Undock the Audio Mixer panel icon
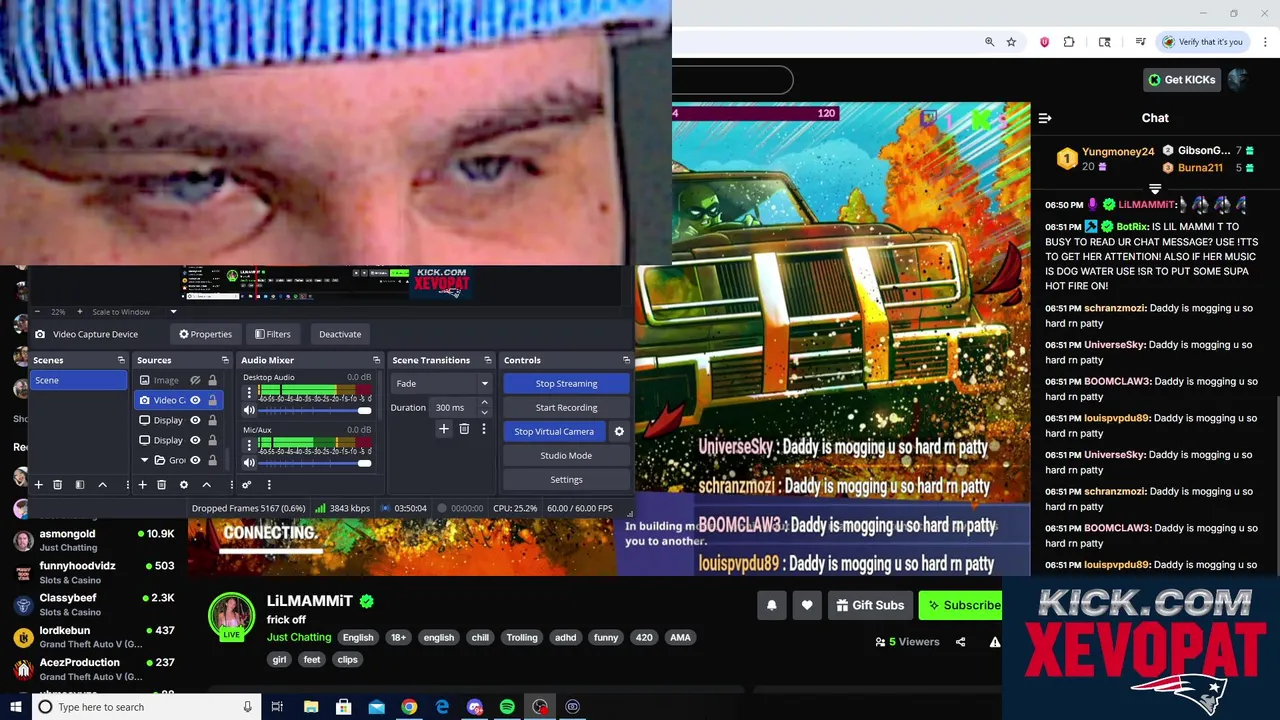Screen dimensions: 1280x720 point(377,360)
